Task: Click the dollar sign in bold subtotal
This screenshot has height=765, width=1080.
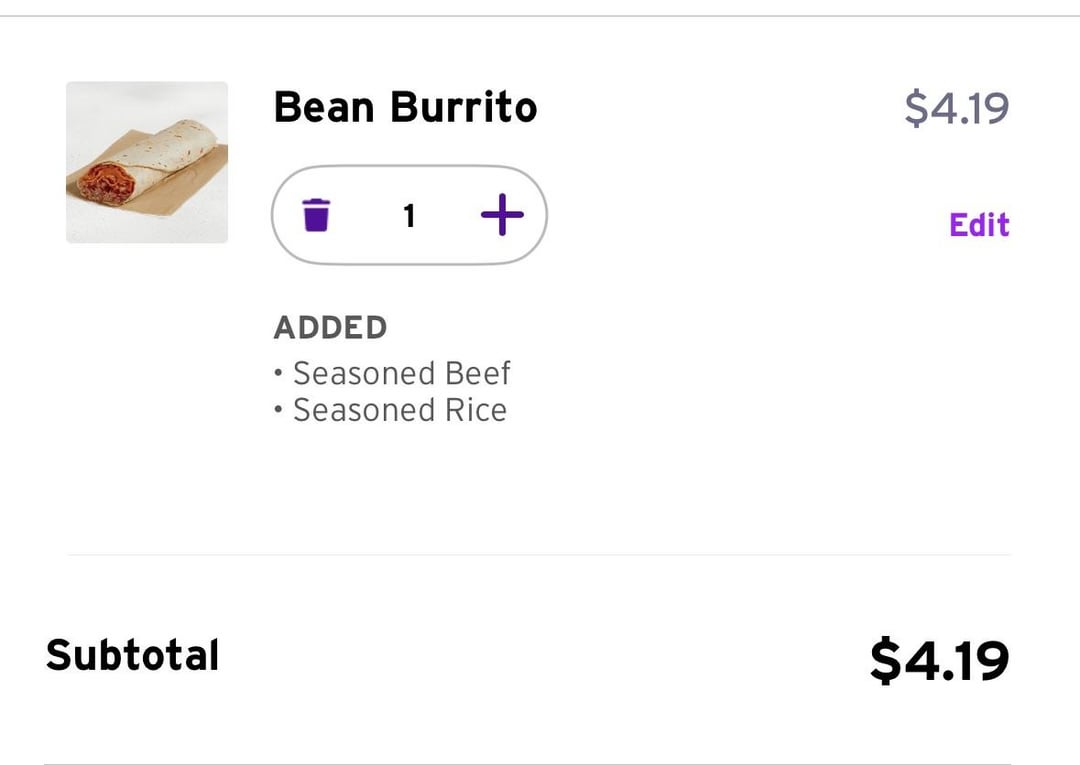Action: pyautogui.click(x=885, y=661)
